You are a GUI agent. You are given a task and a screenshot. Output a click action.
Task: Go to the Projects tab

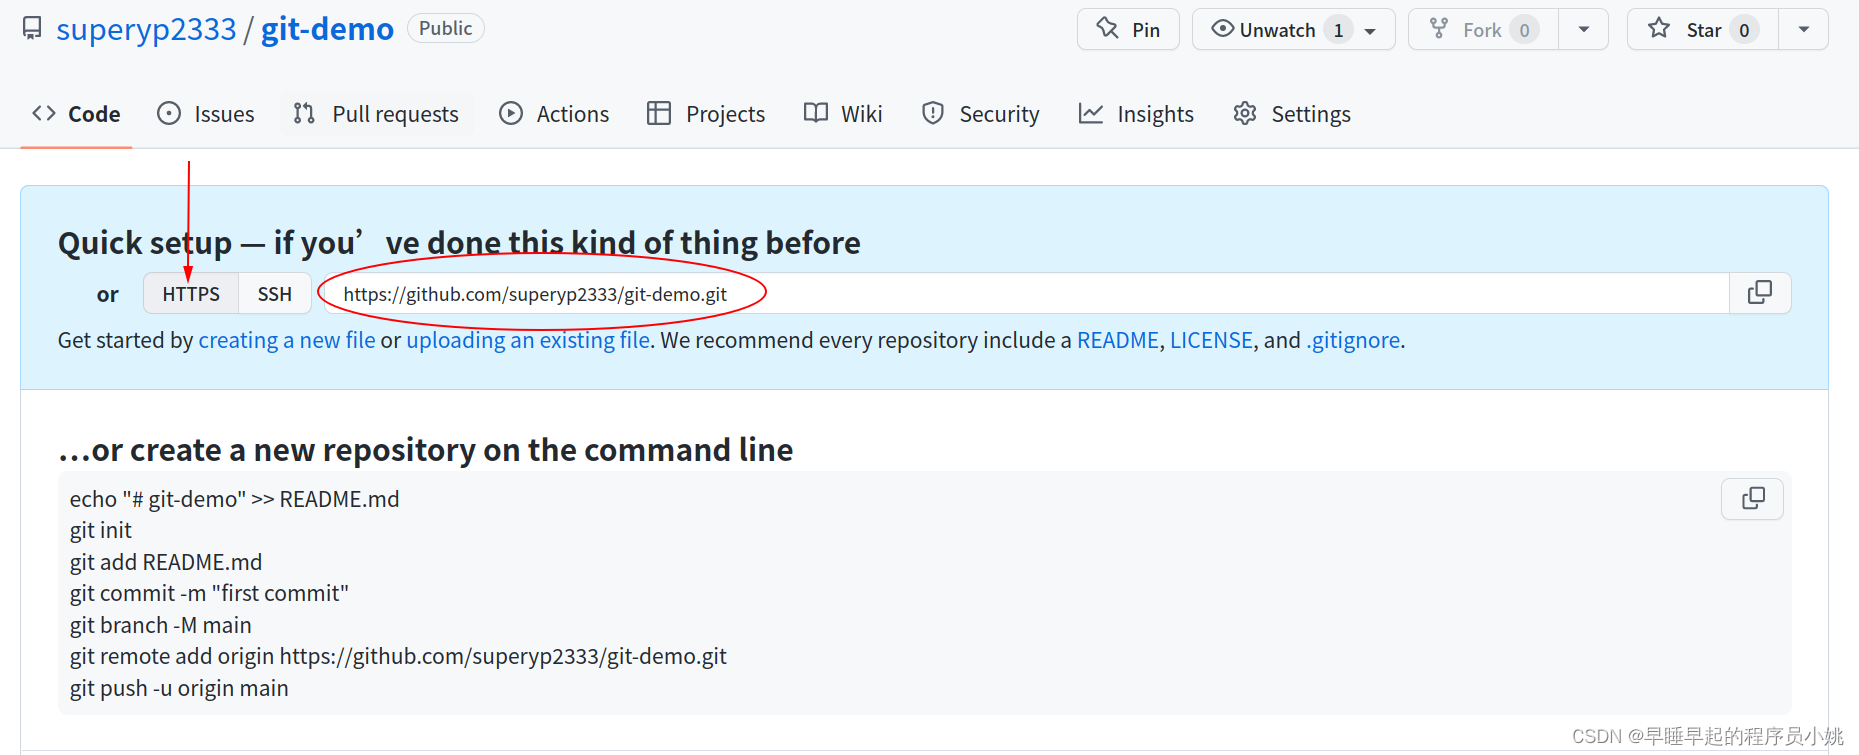pos(706,114)
